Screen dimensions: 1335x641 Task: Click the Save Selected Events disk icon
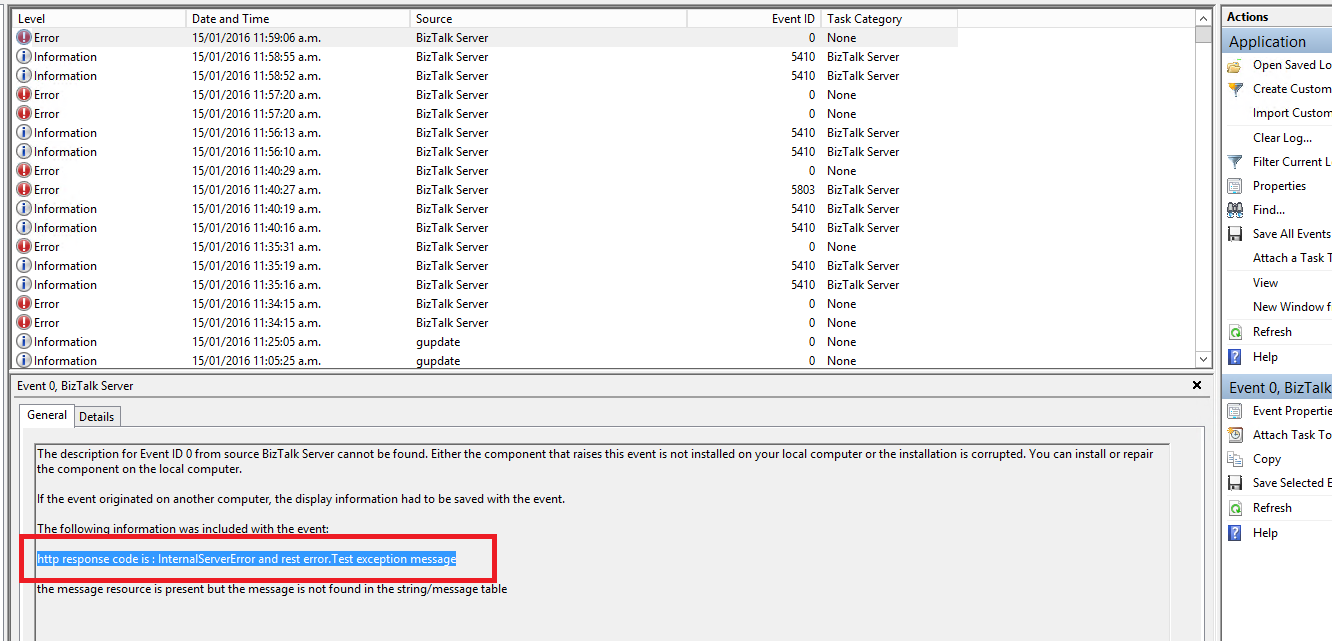click(x=1235, y=483)
